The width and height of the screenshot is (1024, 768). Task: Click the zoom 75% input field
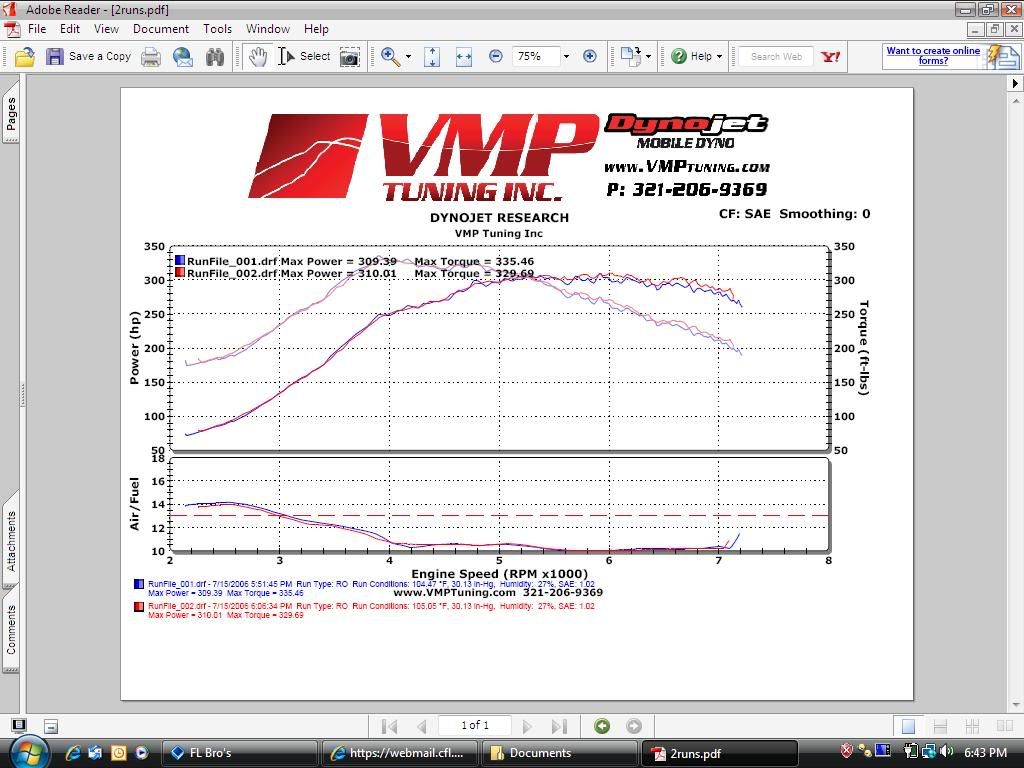coord(536,57)
